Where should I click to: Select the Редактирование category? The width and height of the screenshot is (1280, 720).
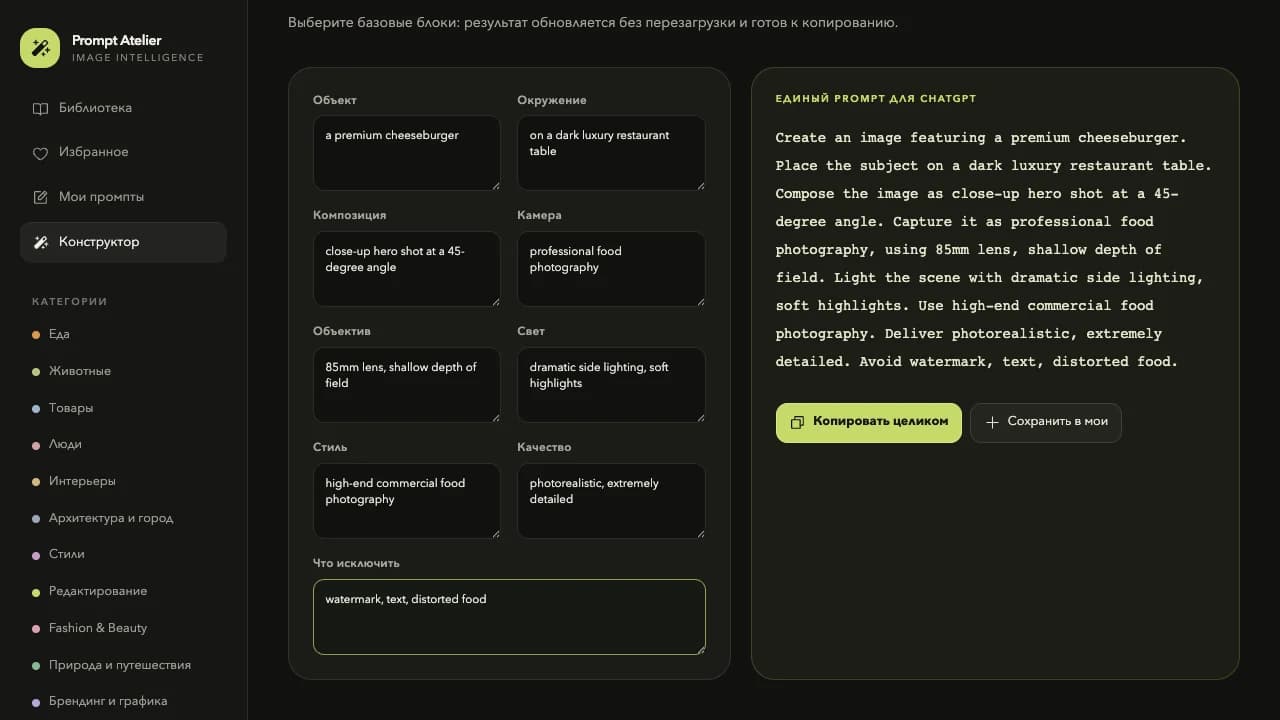[x=123, y=591]
